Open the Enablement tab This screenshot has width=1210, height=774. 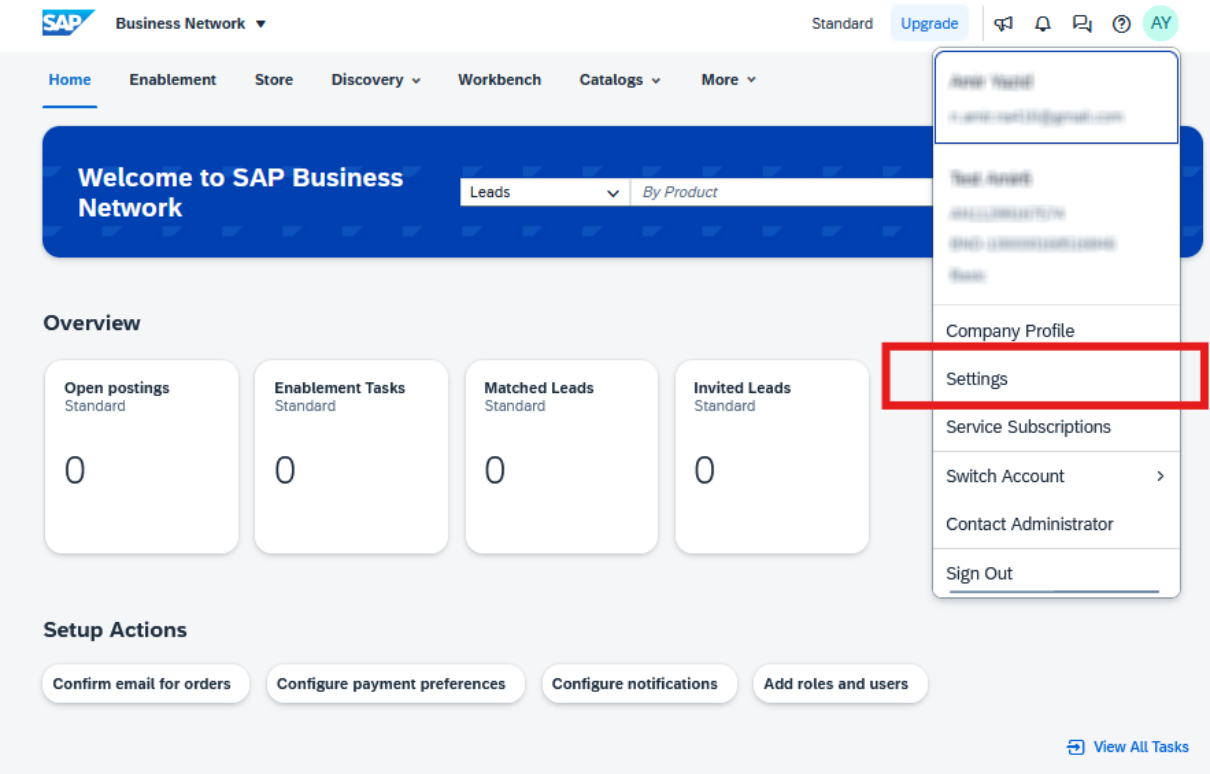click(x=173, y=80)
